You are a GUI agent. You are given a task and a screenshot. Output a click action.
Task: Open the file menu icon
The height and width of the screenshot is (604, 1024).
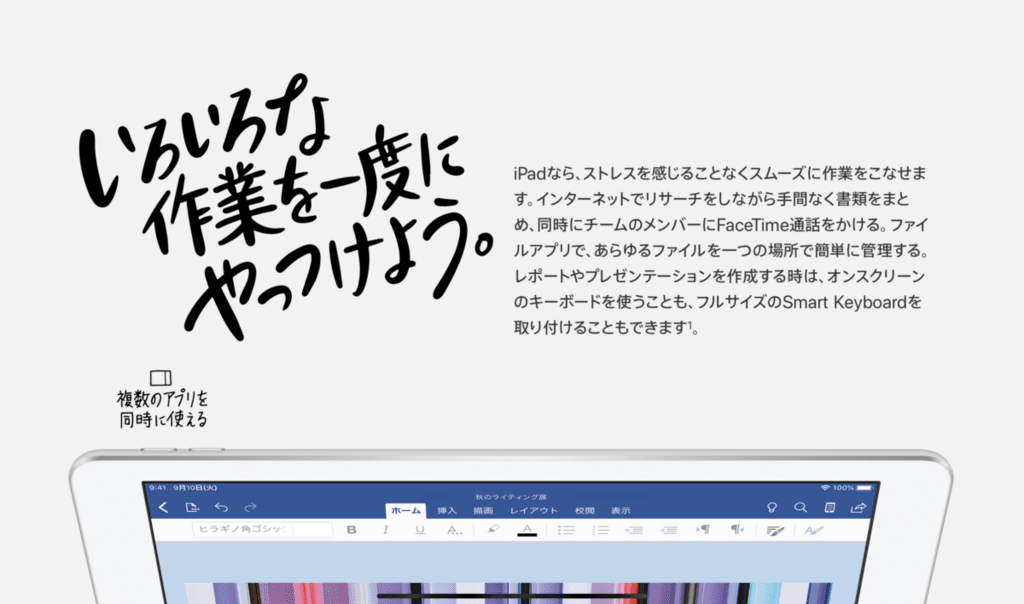pyautogui.click(x=192, y=507)
